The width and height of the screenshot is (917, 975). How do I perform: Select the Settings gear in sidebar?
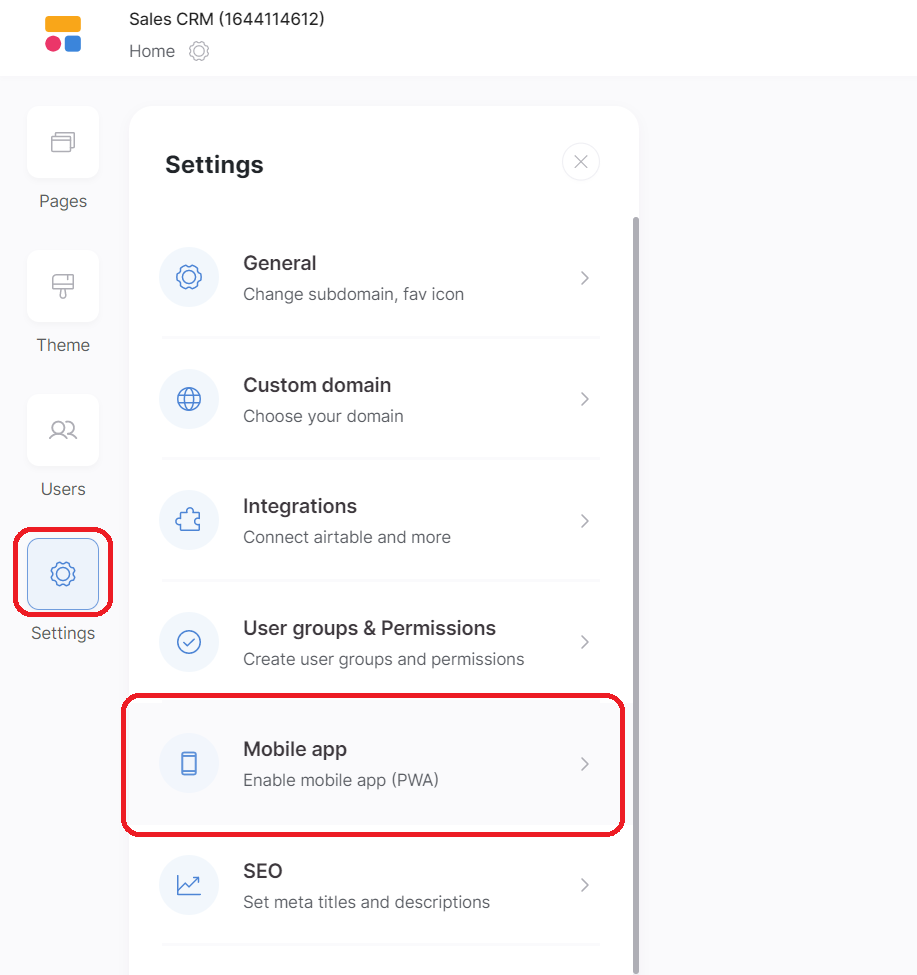pos(63,574)
